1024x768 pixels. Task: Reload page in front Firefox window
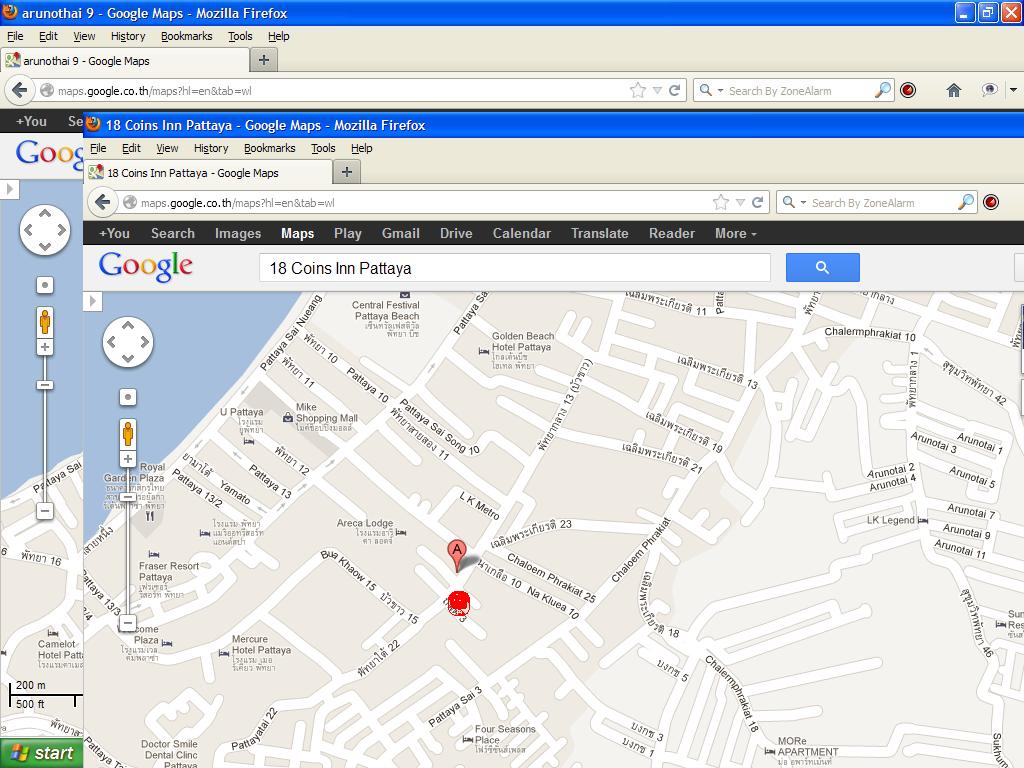point(758,202)
